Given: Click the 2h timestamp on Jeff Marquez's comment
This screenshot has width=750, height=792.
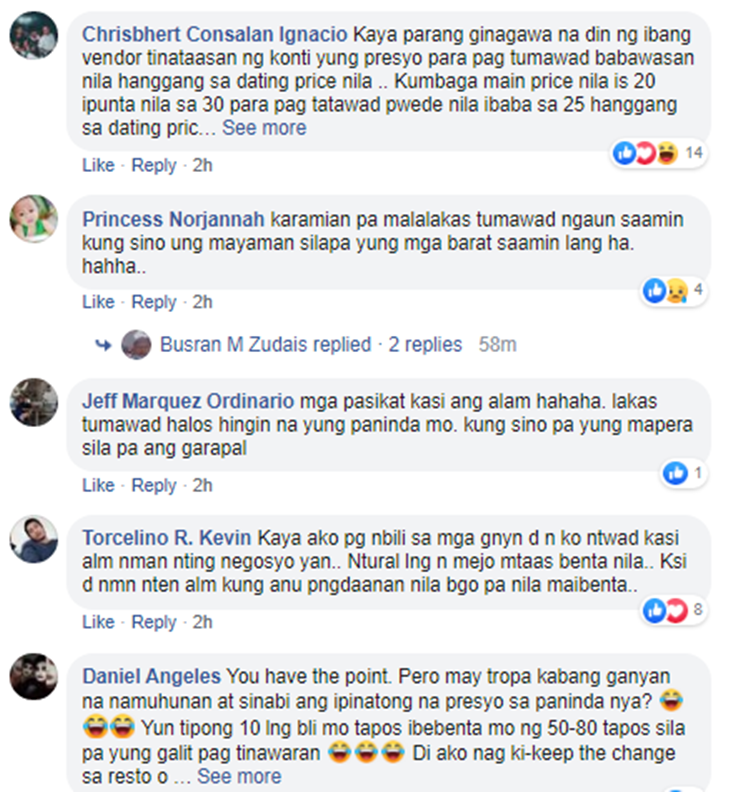Looking at the screenshot, I should 202,485.
